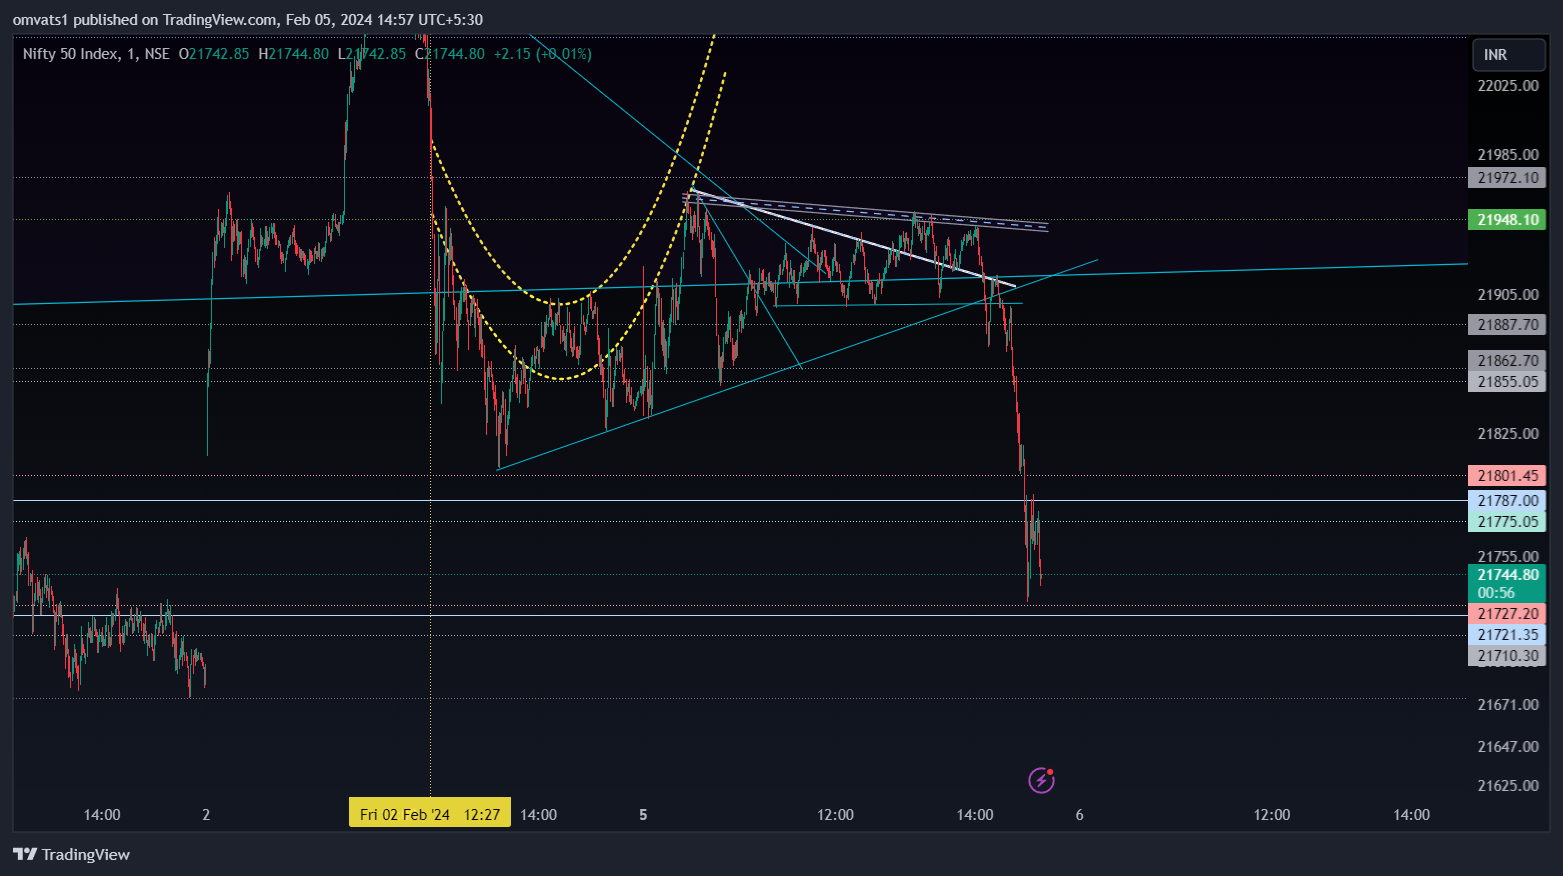Click the TradingView logo in footer
This screenshot has height=876, width=1563.
click(x=71, y=854)
